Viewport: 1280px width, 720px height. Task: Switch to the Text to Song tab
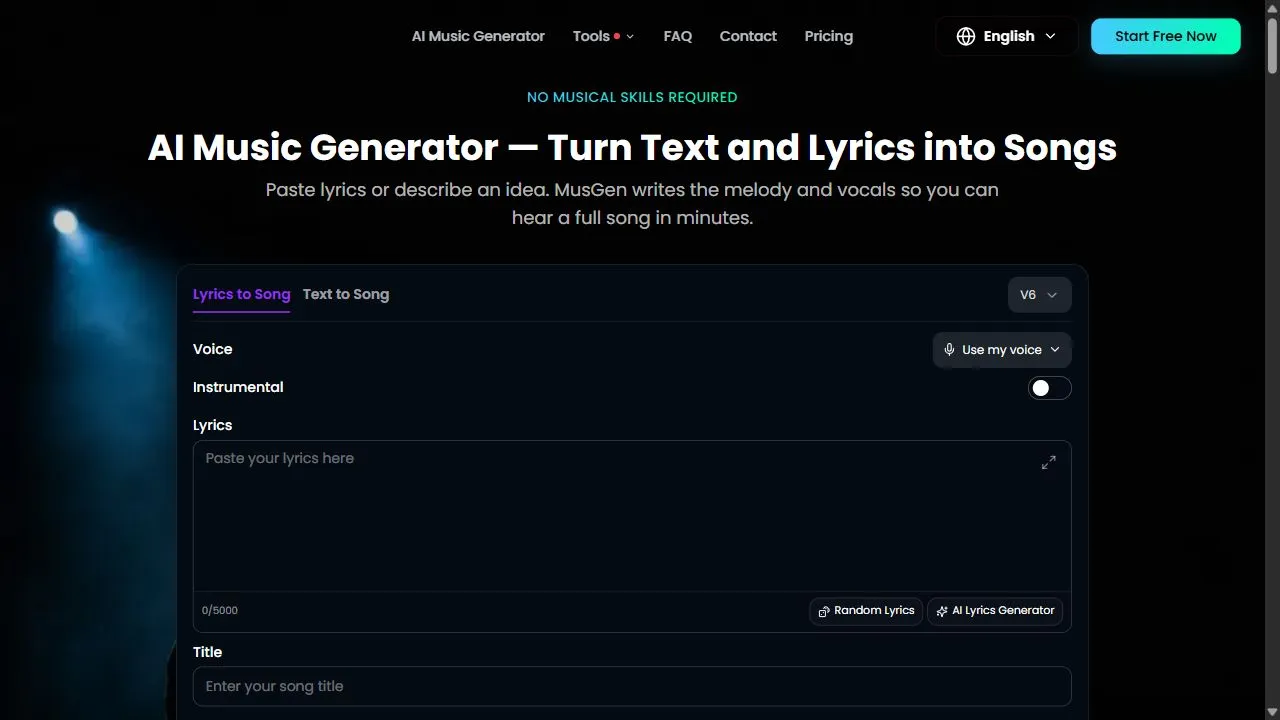tap(346, 294)
